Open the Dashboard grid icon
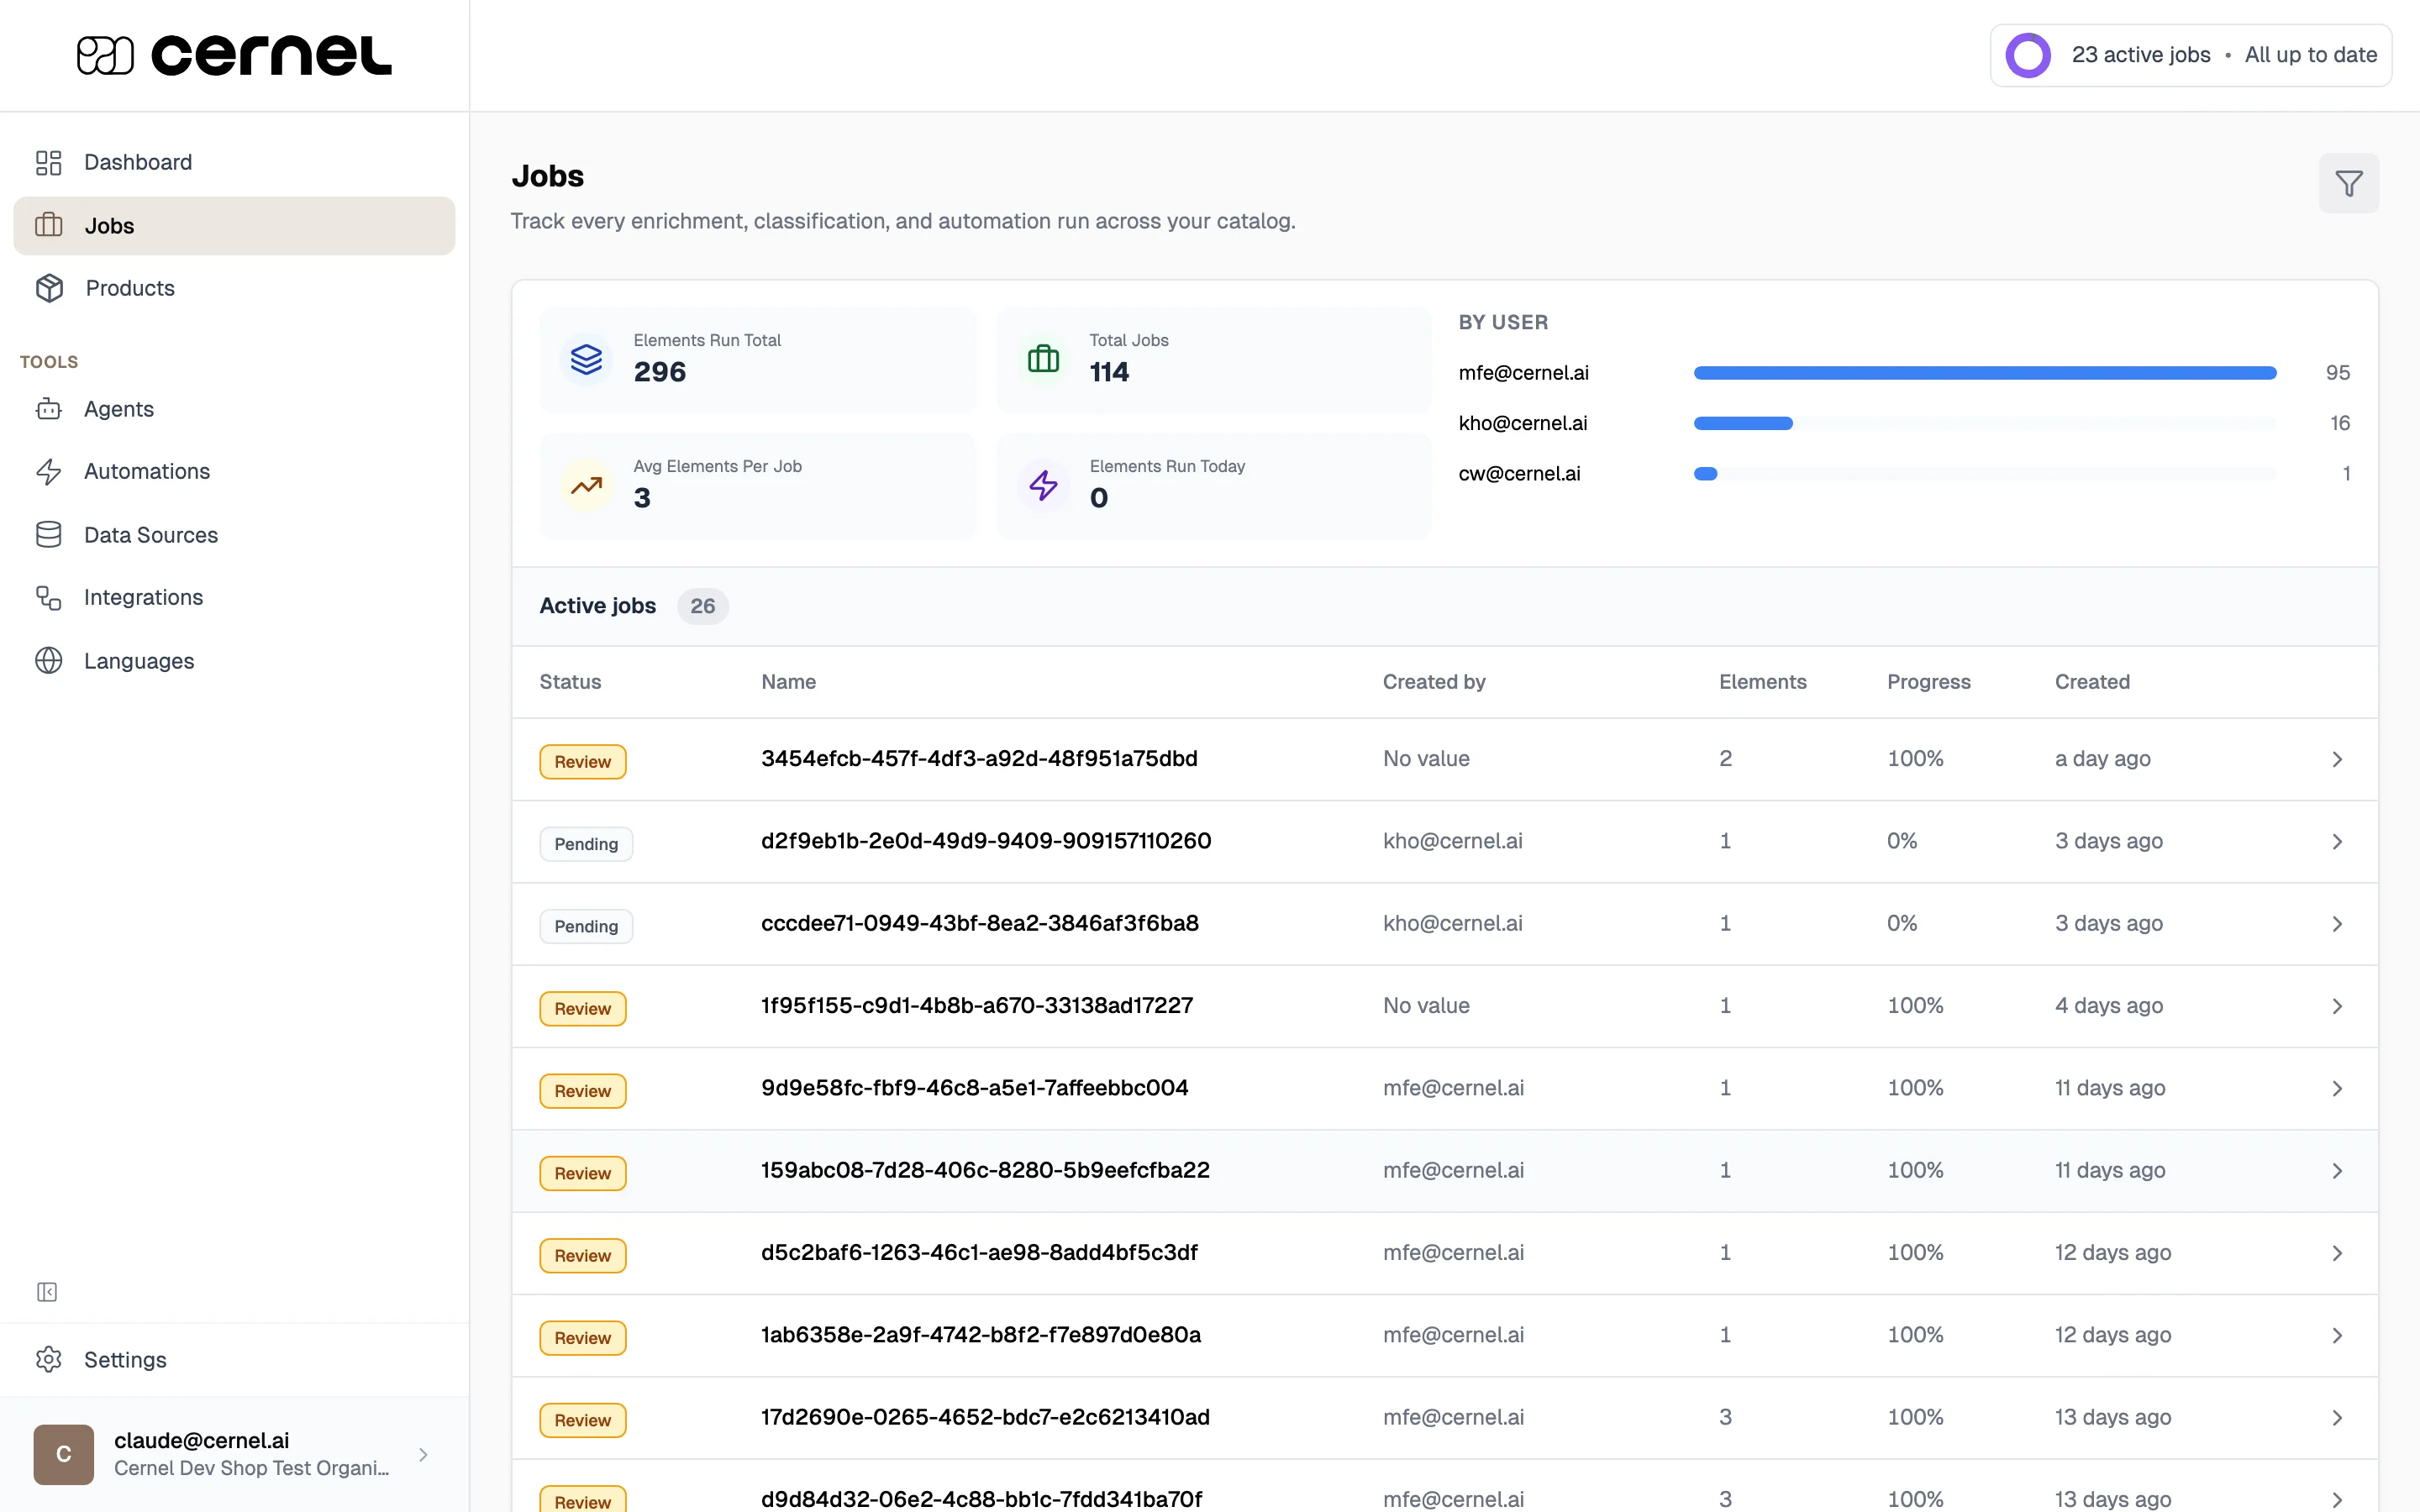This screenshot has width=2420, height=1512. [x=48, y=162]
